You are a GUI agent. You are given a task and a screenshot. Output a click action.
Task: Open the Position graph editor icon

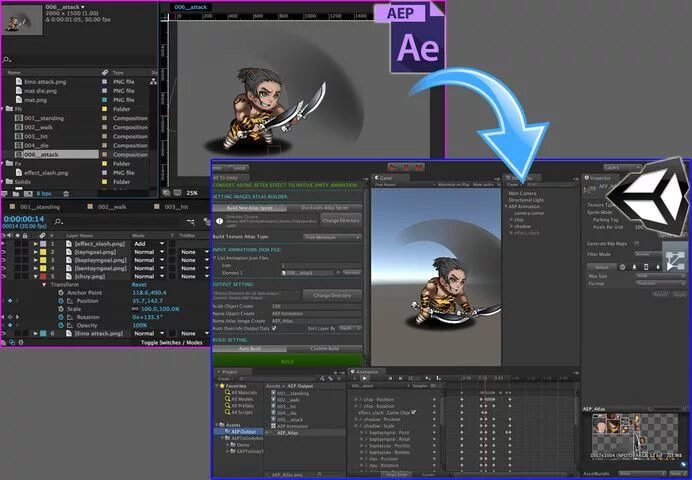click(x=70, y=301)
